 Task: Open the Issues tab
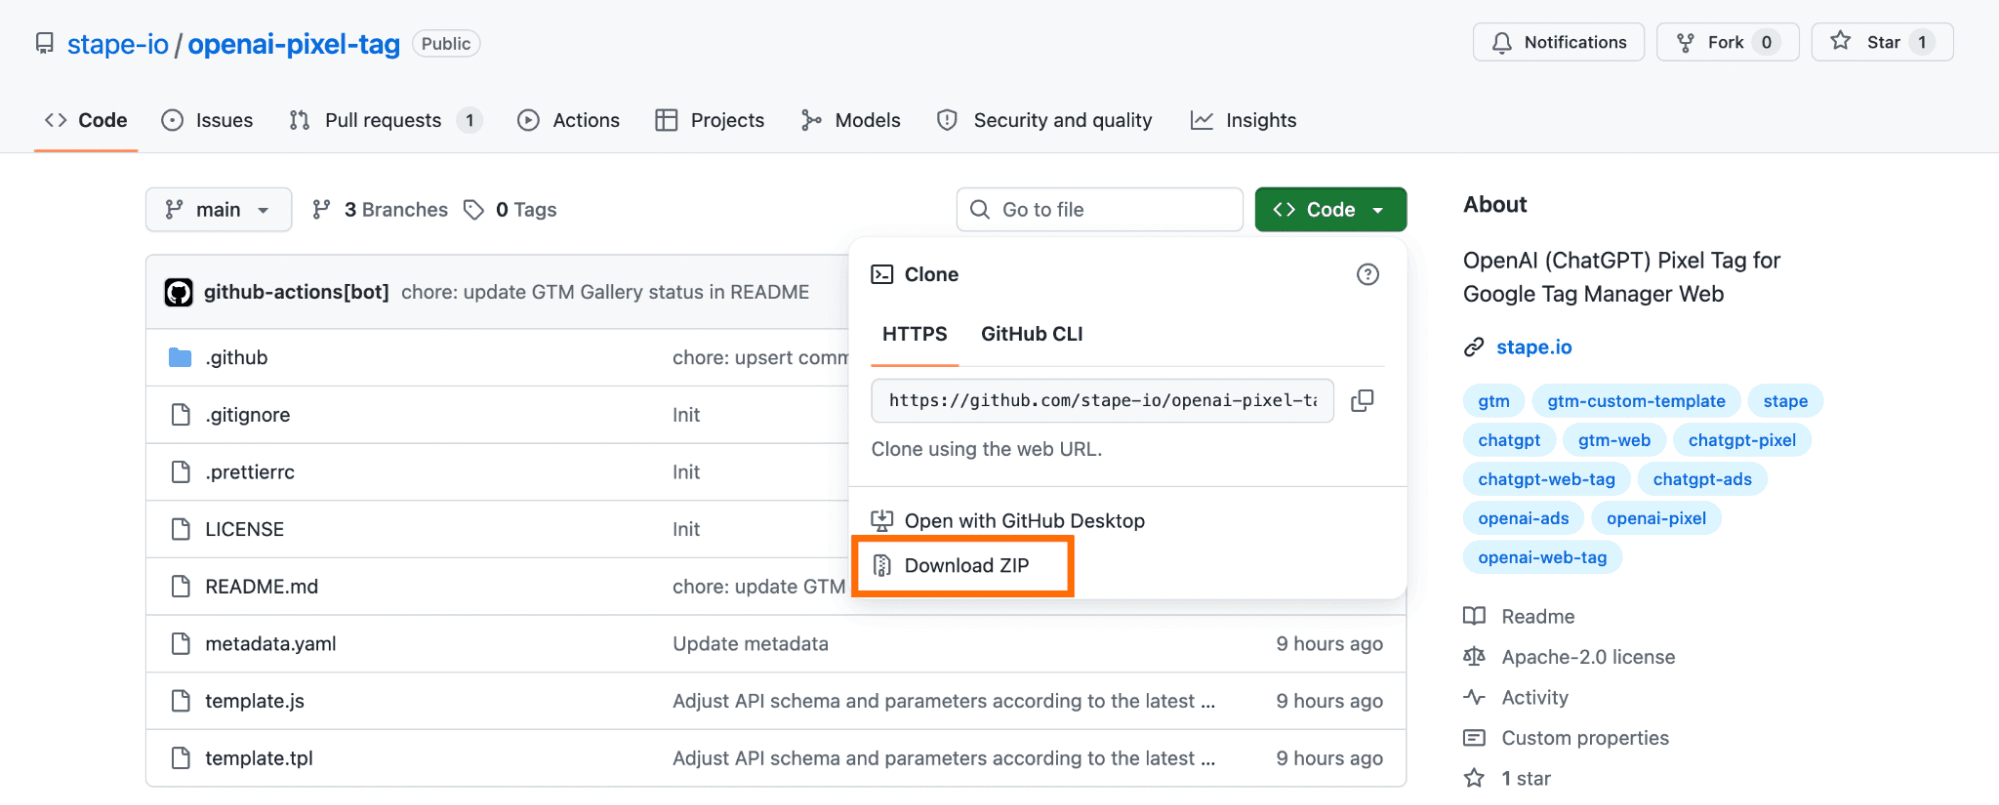pyautogui.click(x=207, y=120)
